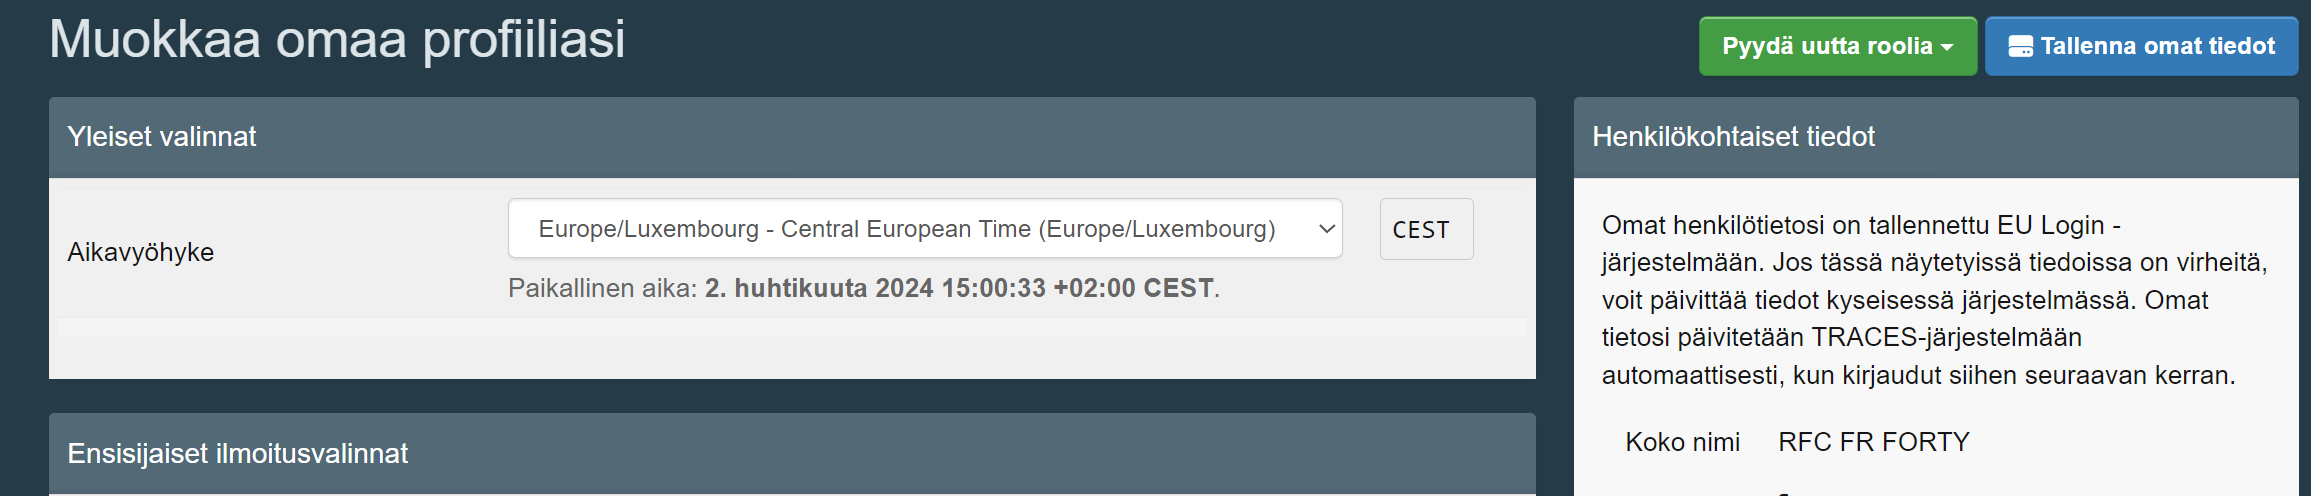Click the chevron arrow in the timezone select
This screenshot has height=496, width=2311.
(1326, 229)
